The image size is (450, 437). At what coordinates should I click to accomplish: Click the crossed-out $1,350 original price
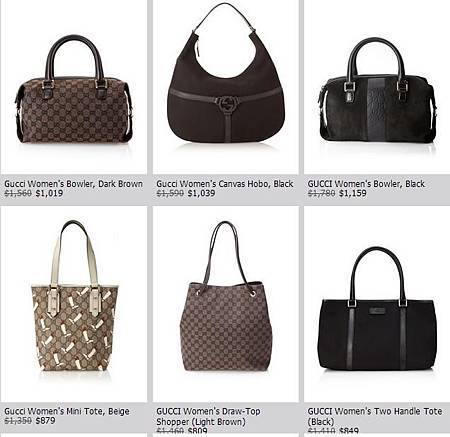[18, 421]
